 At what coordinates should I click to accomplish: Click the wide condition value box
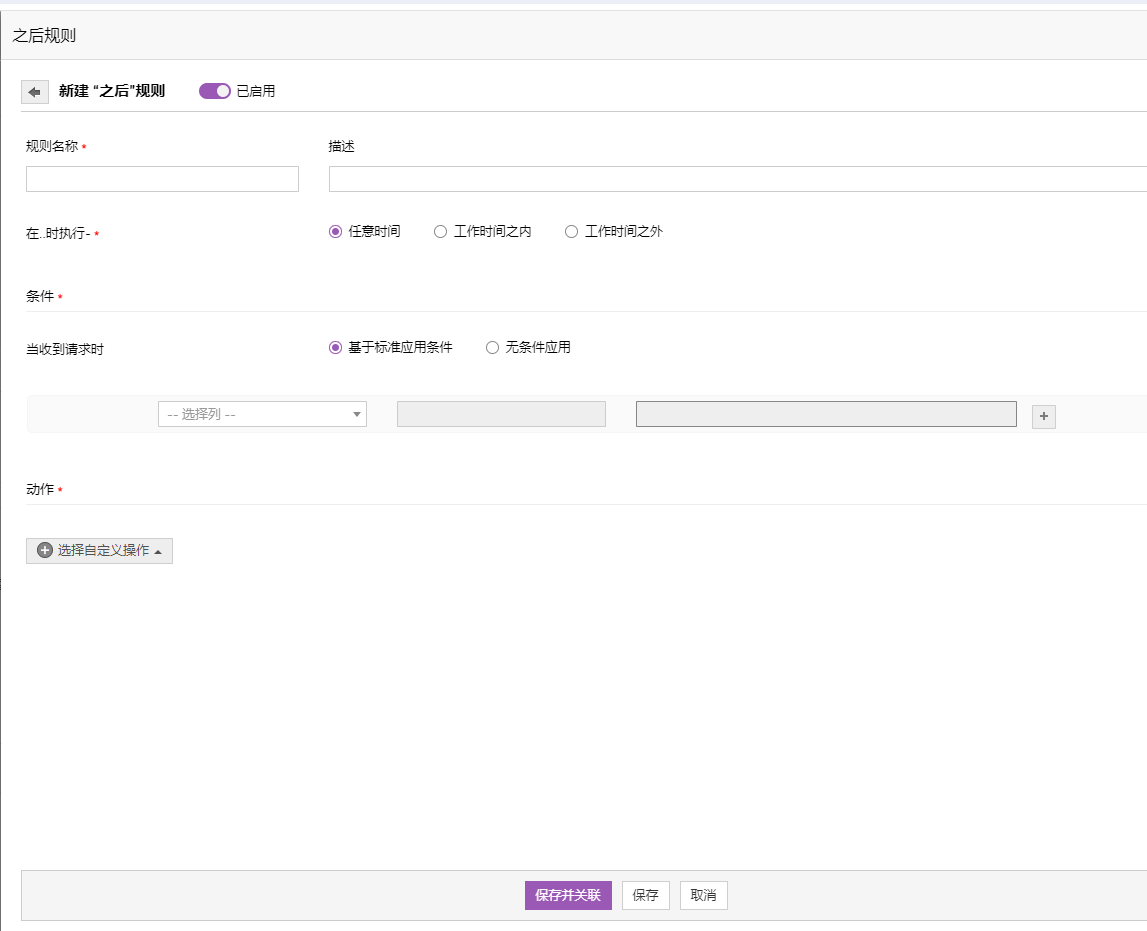click(826, 414)
